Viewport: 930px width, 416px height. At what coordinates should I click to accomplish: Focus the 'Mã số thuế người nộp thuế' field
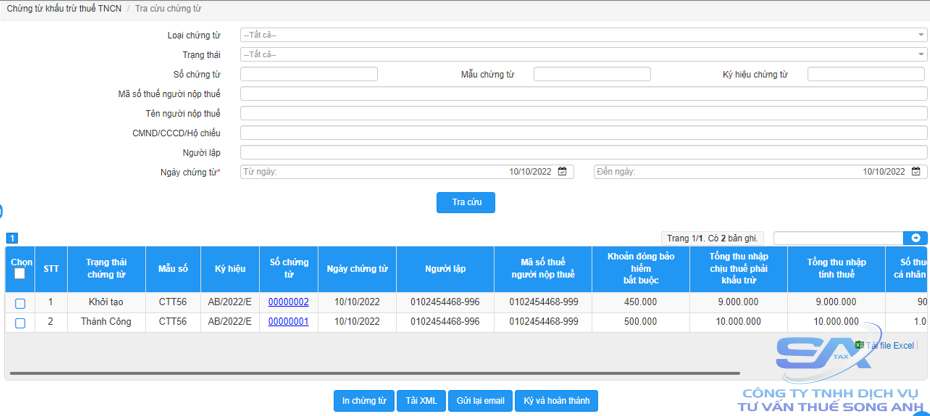tap(583, 94)
